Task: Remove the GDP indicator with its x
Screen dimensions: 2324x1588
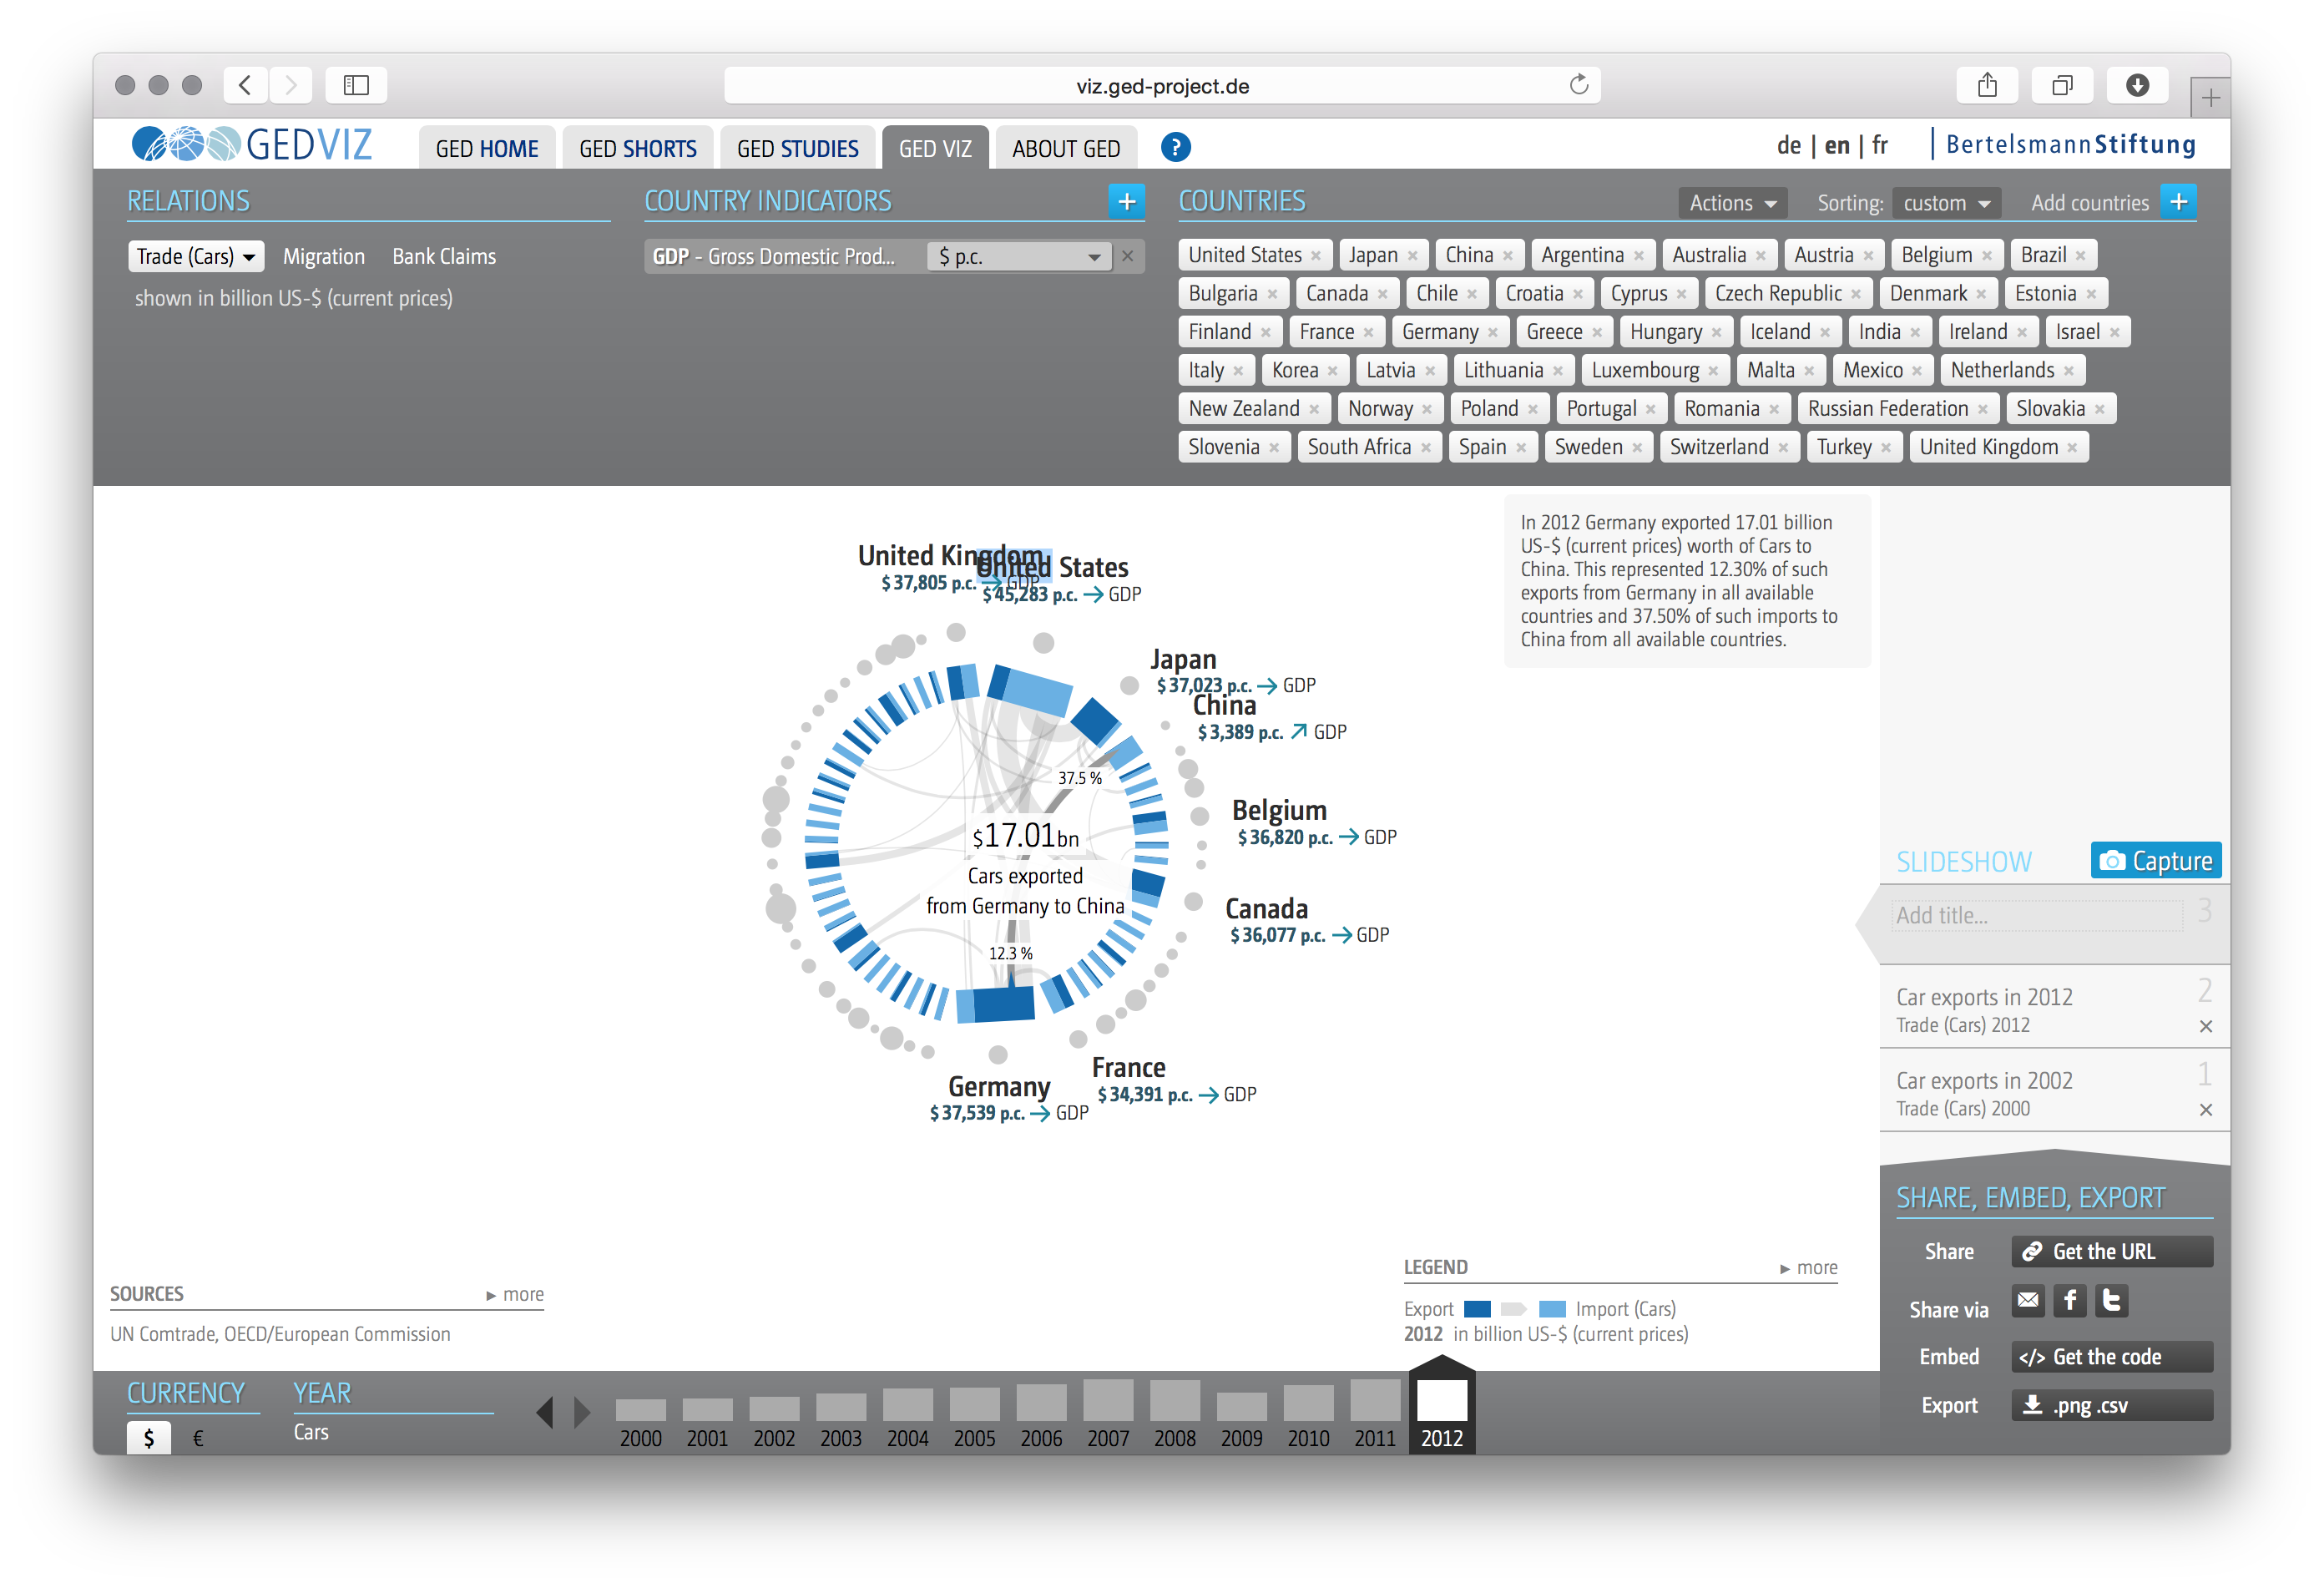Action: pyautogui.click(x=1128, y=257)
